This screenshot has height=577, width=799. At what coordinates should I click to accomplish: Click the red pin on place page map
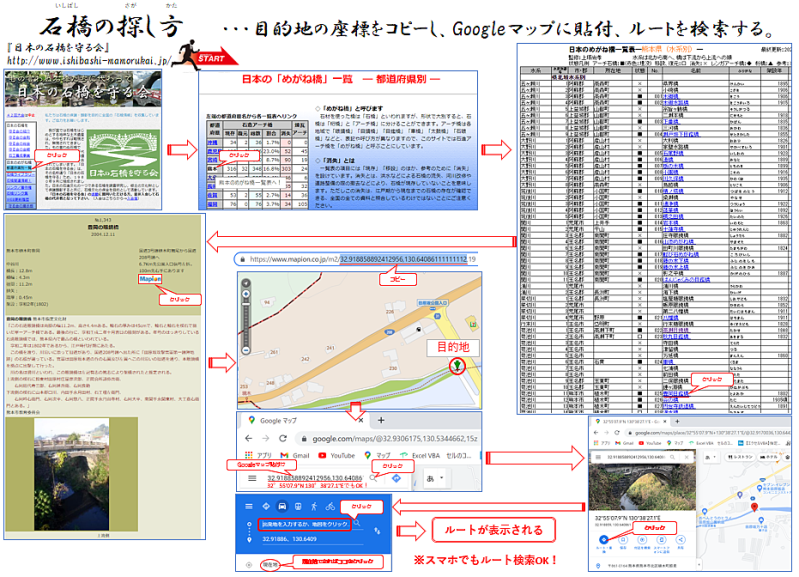(755, 507)
